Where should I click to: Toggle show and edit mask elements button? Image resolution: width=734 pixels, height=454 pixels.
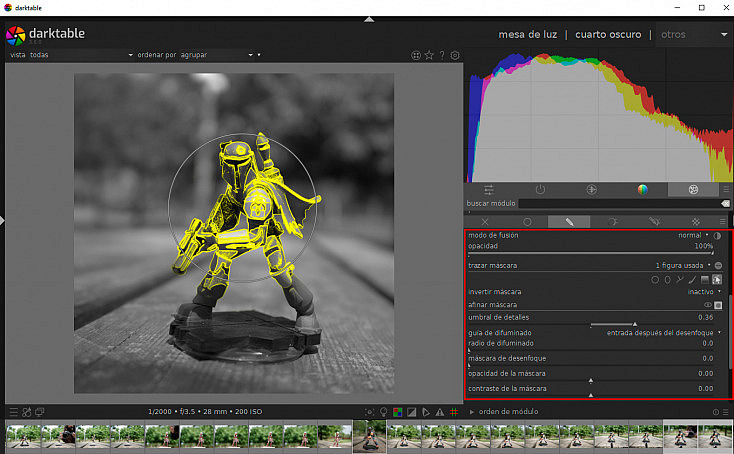click(717, 280)
